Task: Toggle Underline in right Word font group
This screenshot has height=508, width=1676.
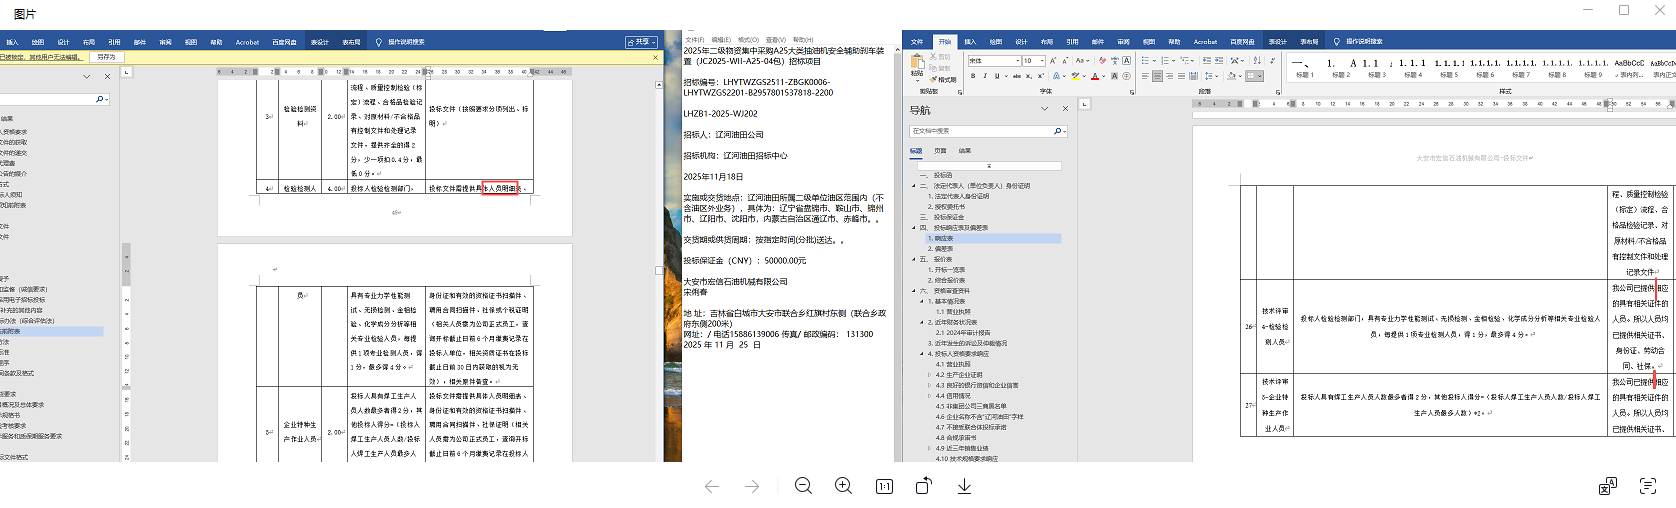Action: tap(997, 76)
